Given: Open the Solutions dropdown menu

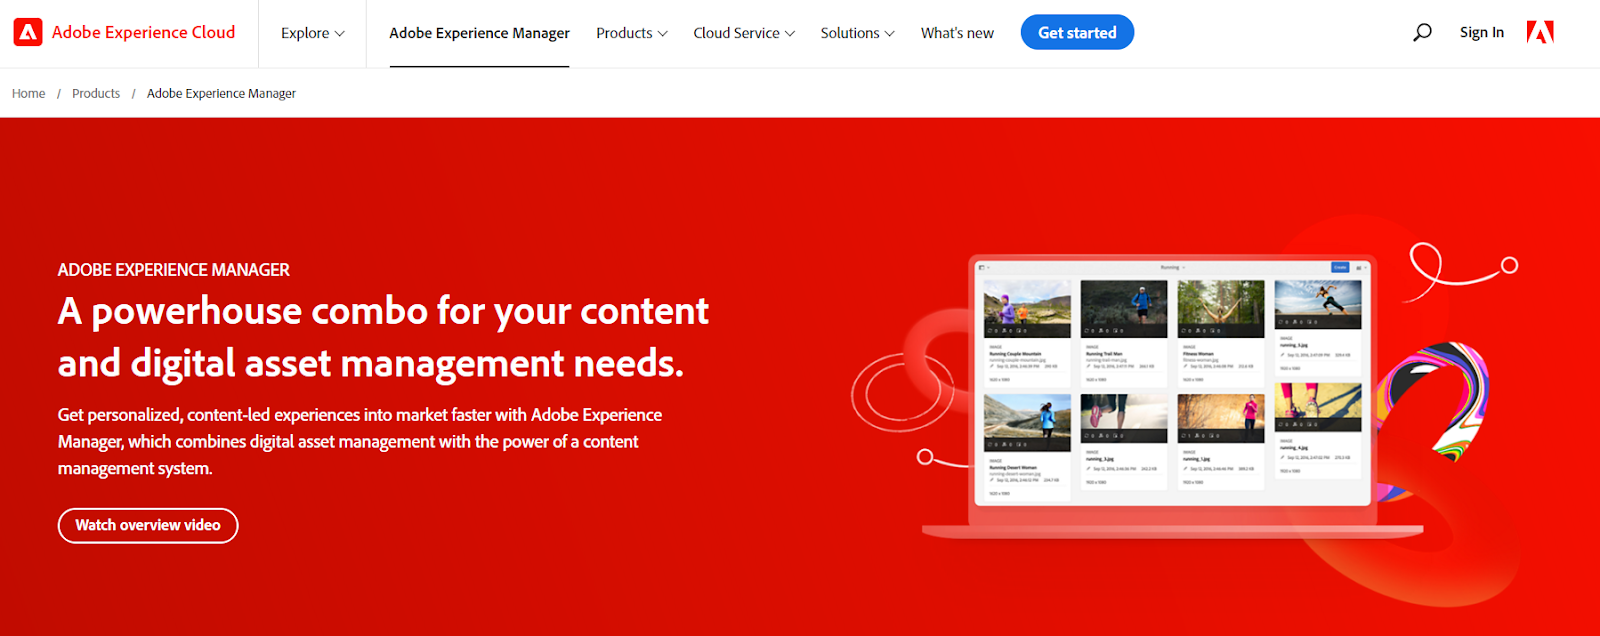Looking at the screenshot, I should pyautogui.click(x=857, y=33).
